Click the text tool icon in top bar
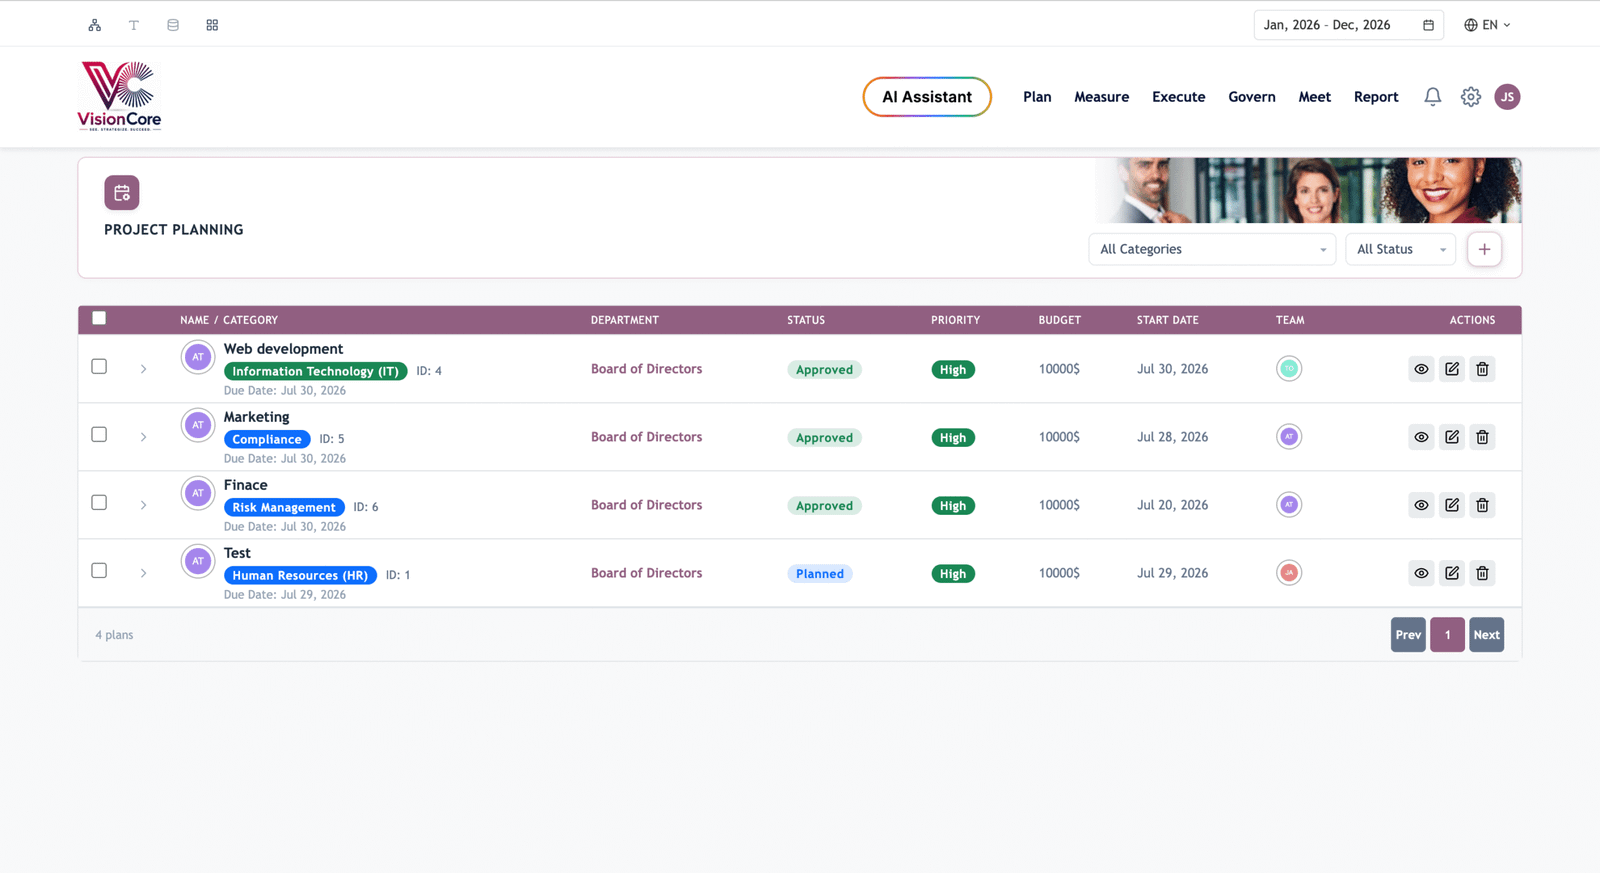The image size is (1600, 873). 134,25
